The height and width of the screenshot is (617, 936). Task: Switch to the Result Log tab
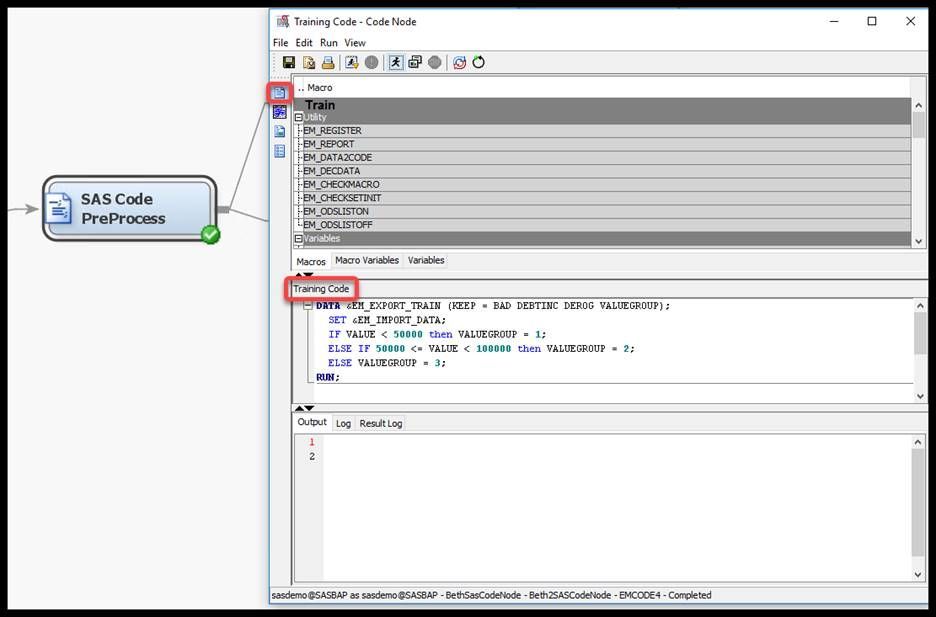pos(381,423)
